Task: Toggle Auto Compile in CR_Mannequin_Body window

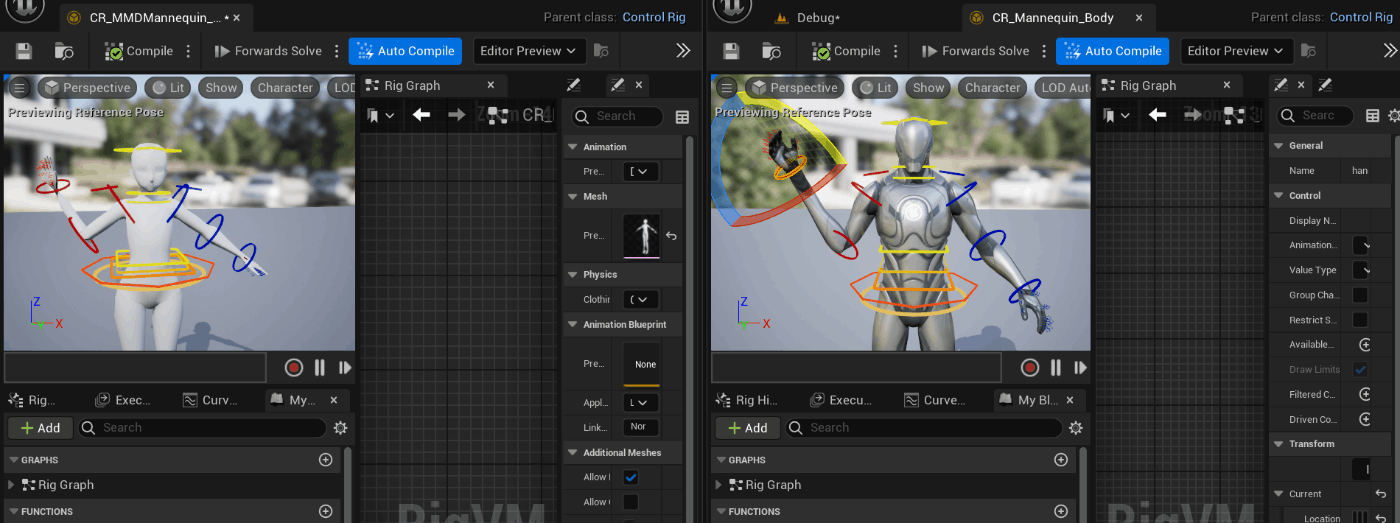Action: point(1112,51)
